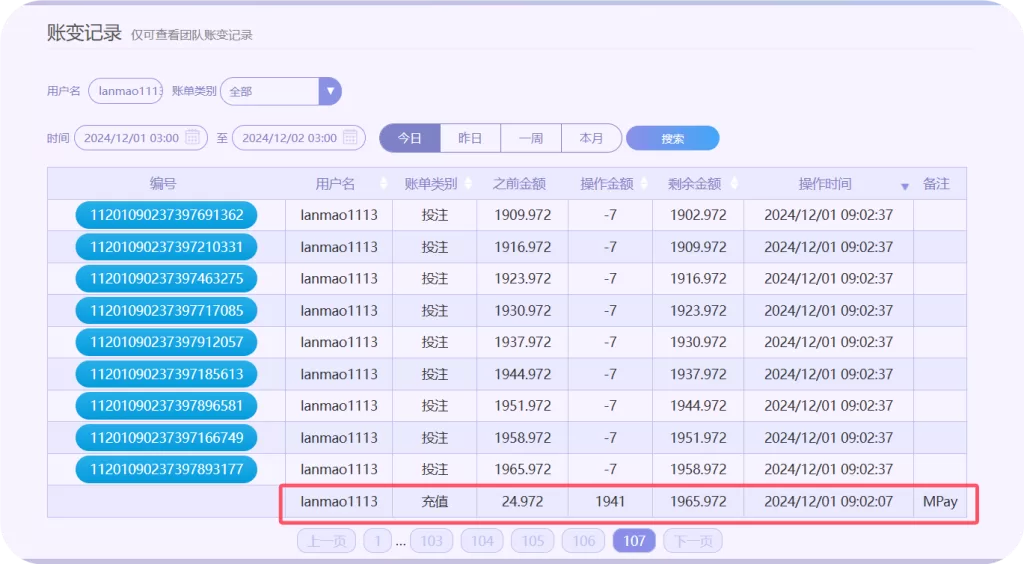Click the 1944.972 remaining amount cell
The image size is (1024, 564).
(x=698, y=405)
